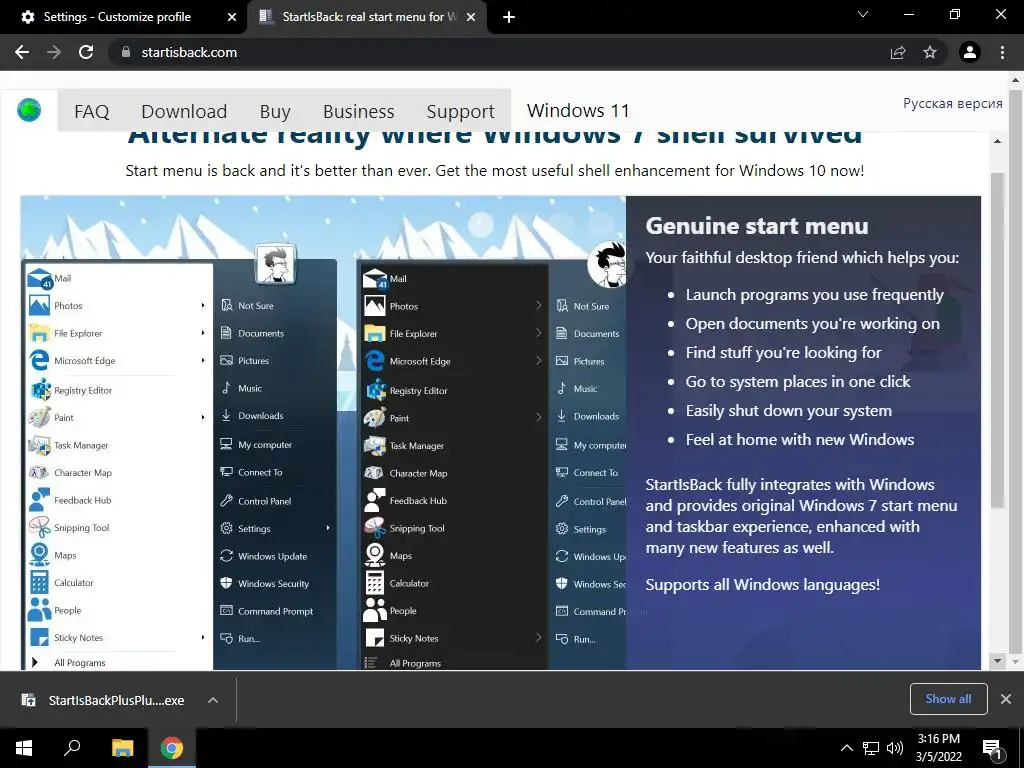Viewport: 1024px width, 768px height.
Task: Click the Genuine start menu heading
Action: tap(757, 226)
